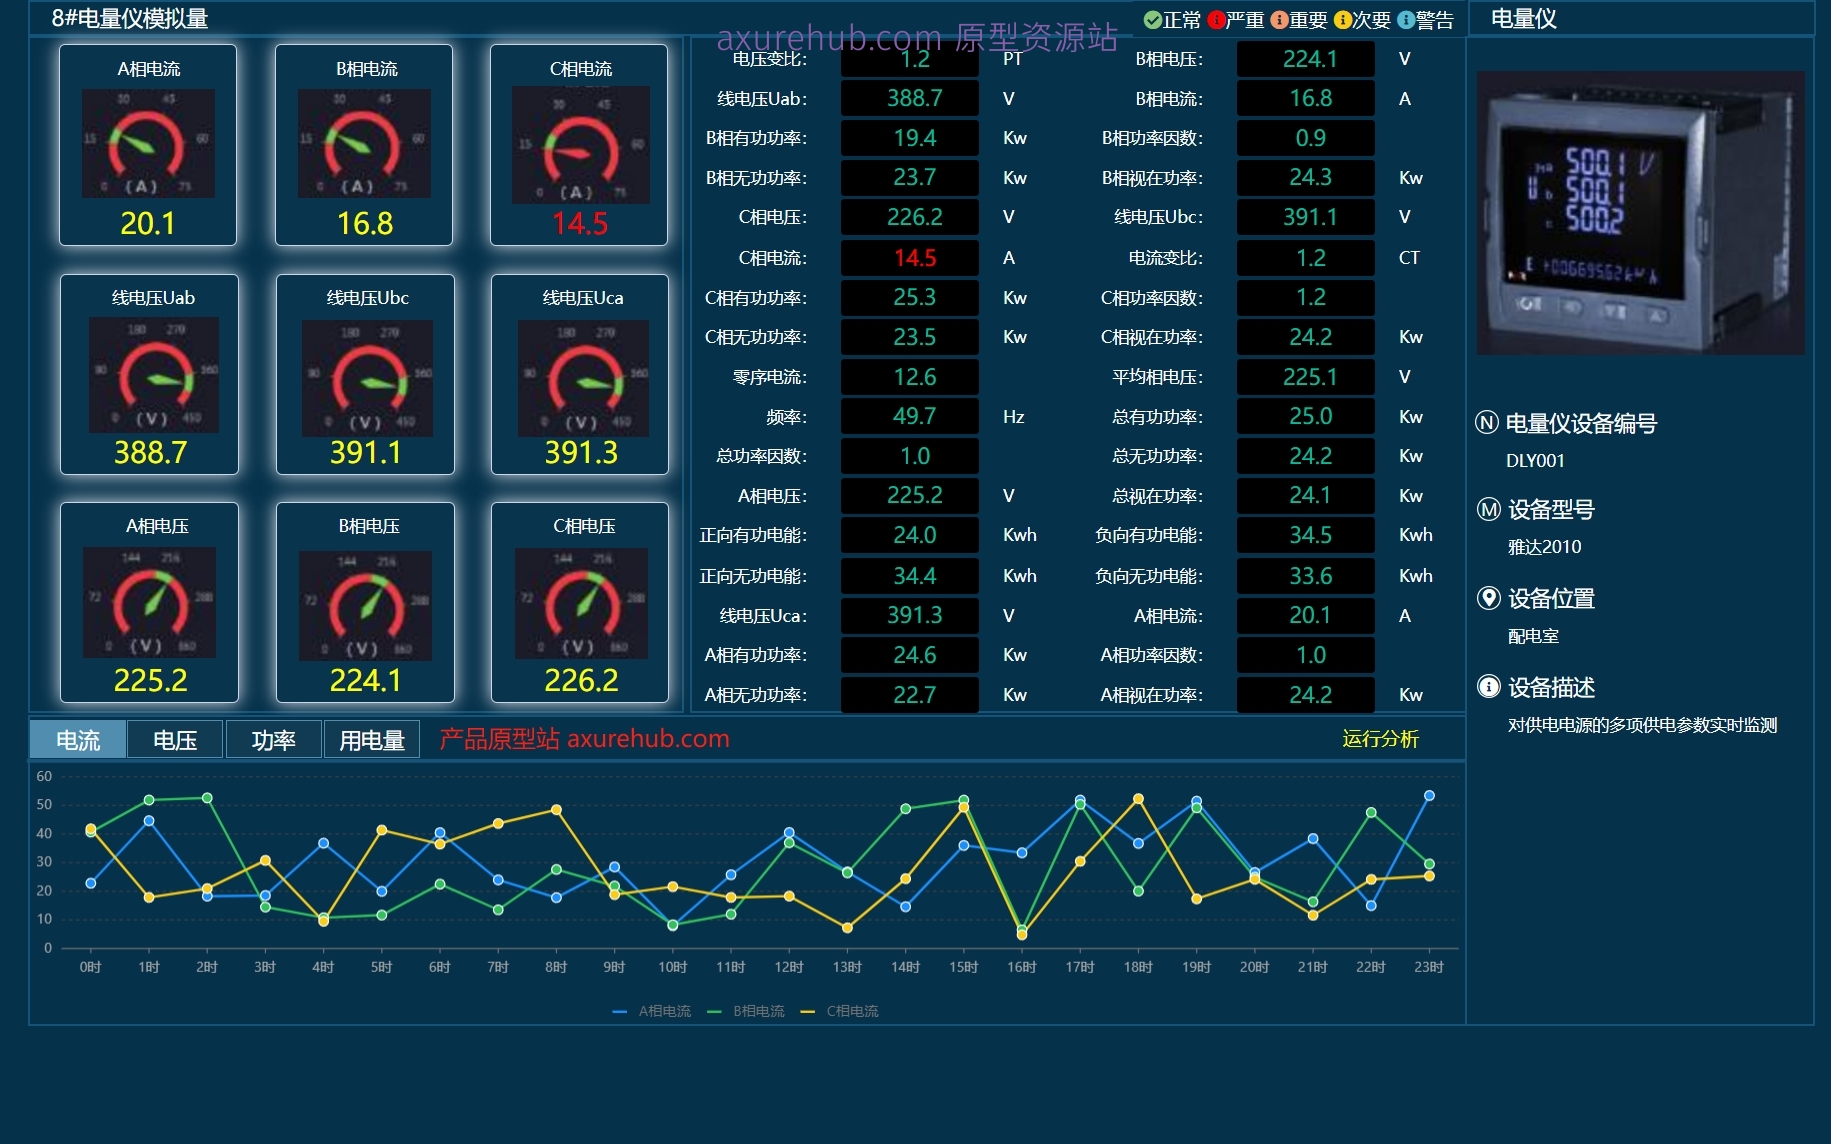Open the 功率 tab
Image resolution: width=1831 pixels, height=1144 pixels.
coord(273,740)
